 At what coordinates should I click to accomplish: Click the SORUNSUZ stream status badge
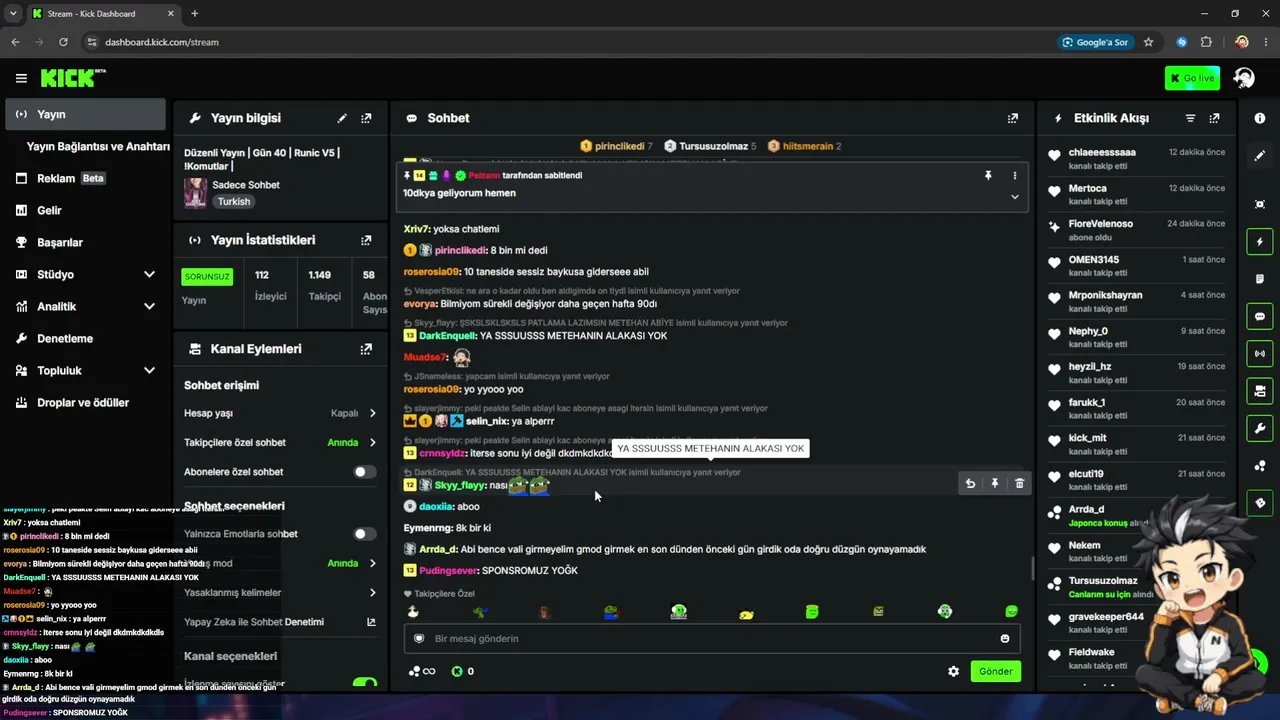207,276
